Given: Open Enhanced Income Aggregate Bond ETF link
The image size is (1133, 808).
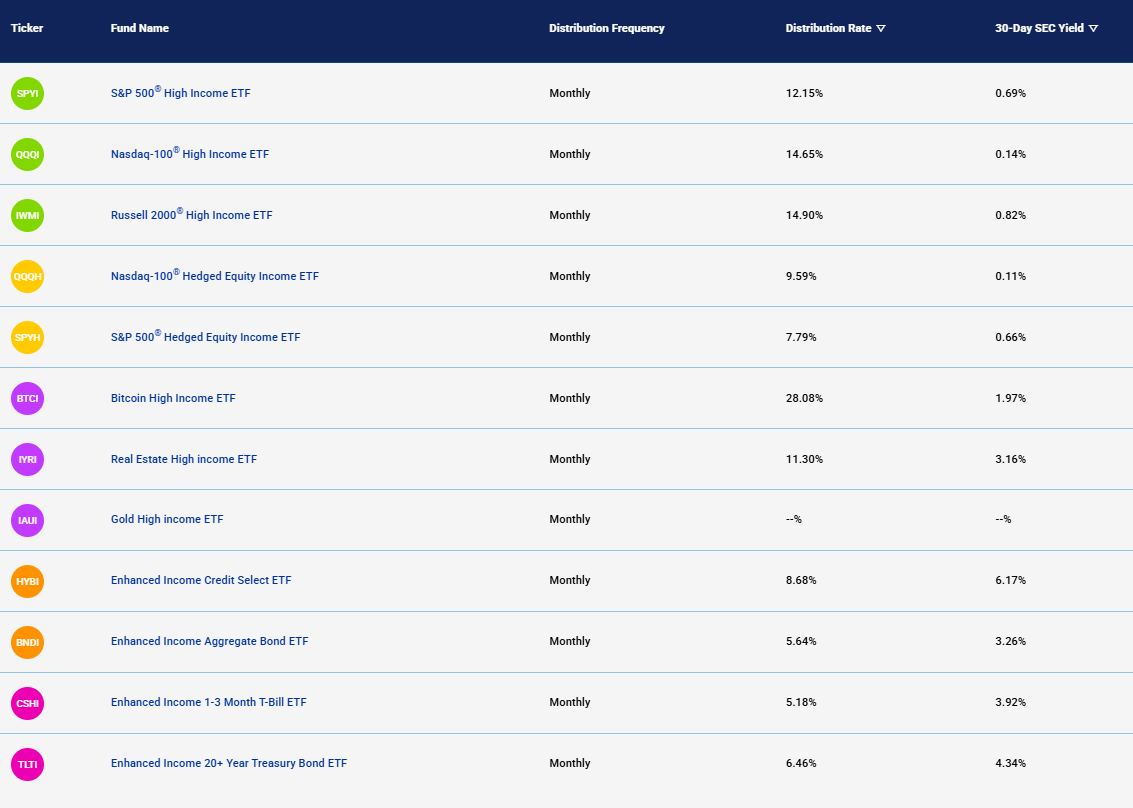Looking at the screenshot, I should (210, 641).
